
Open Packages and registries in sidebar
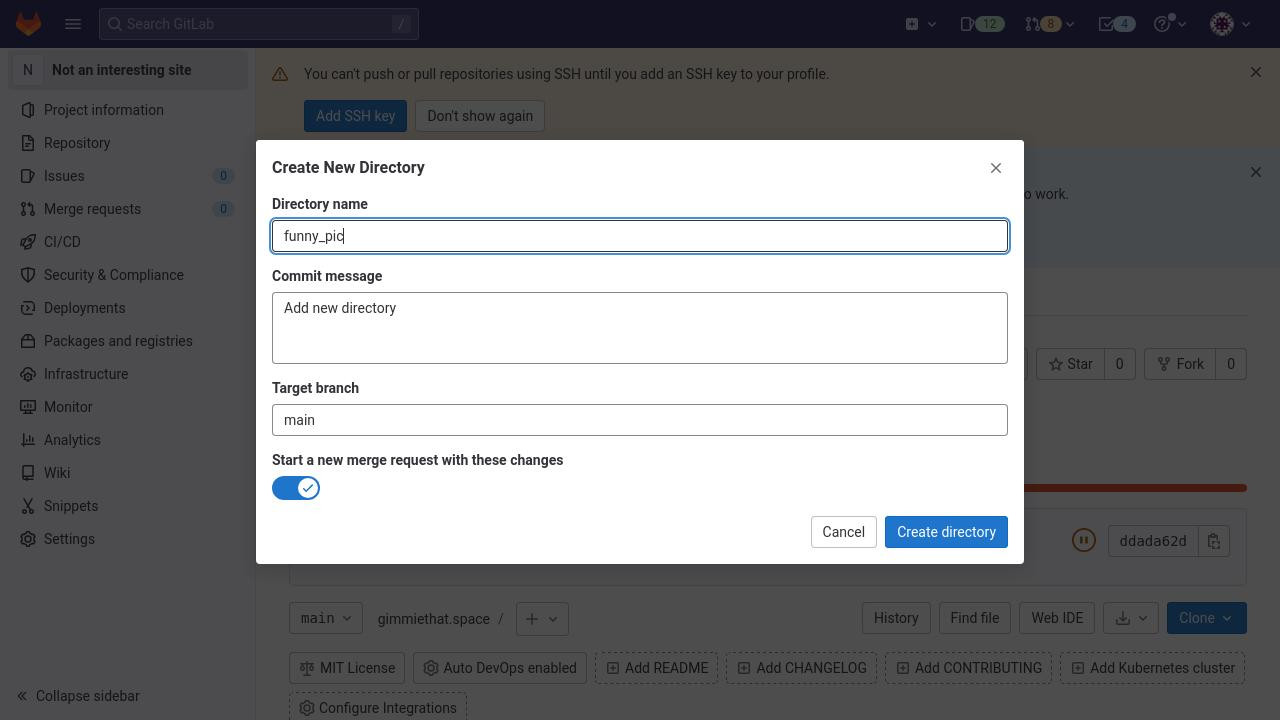tap(128, 341)
